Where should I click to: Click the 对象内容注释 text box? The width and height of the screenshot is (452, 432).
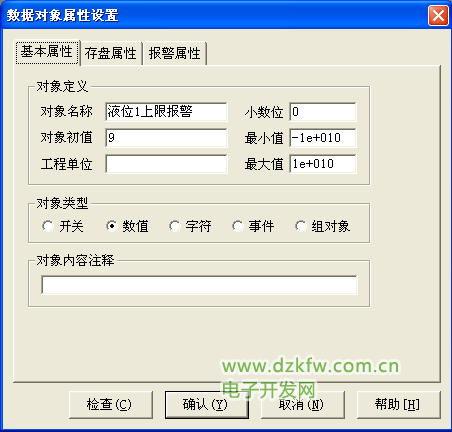tap(199, 285)
